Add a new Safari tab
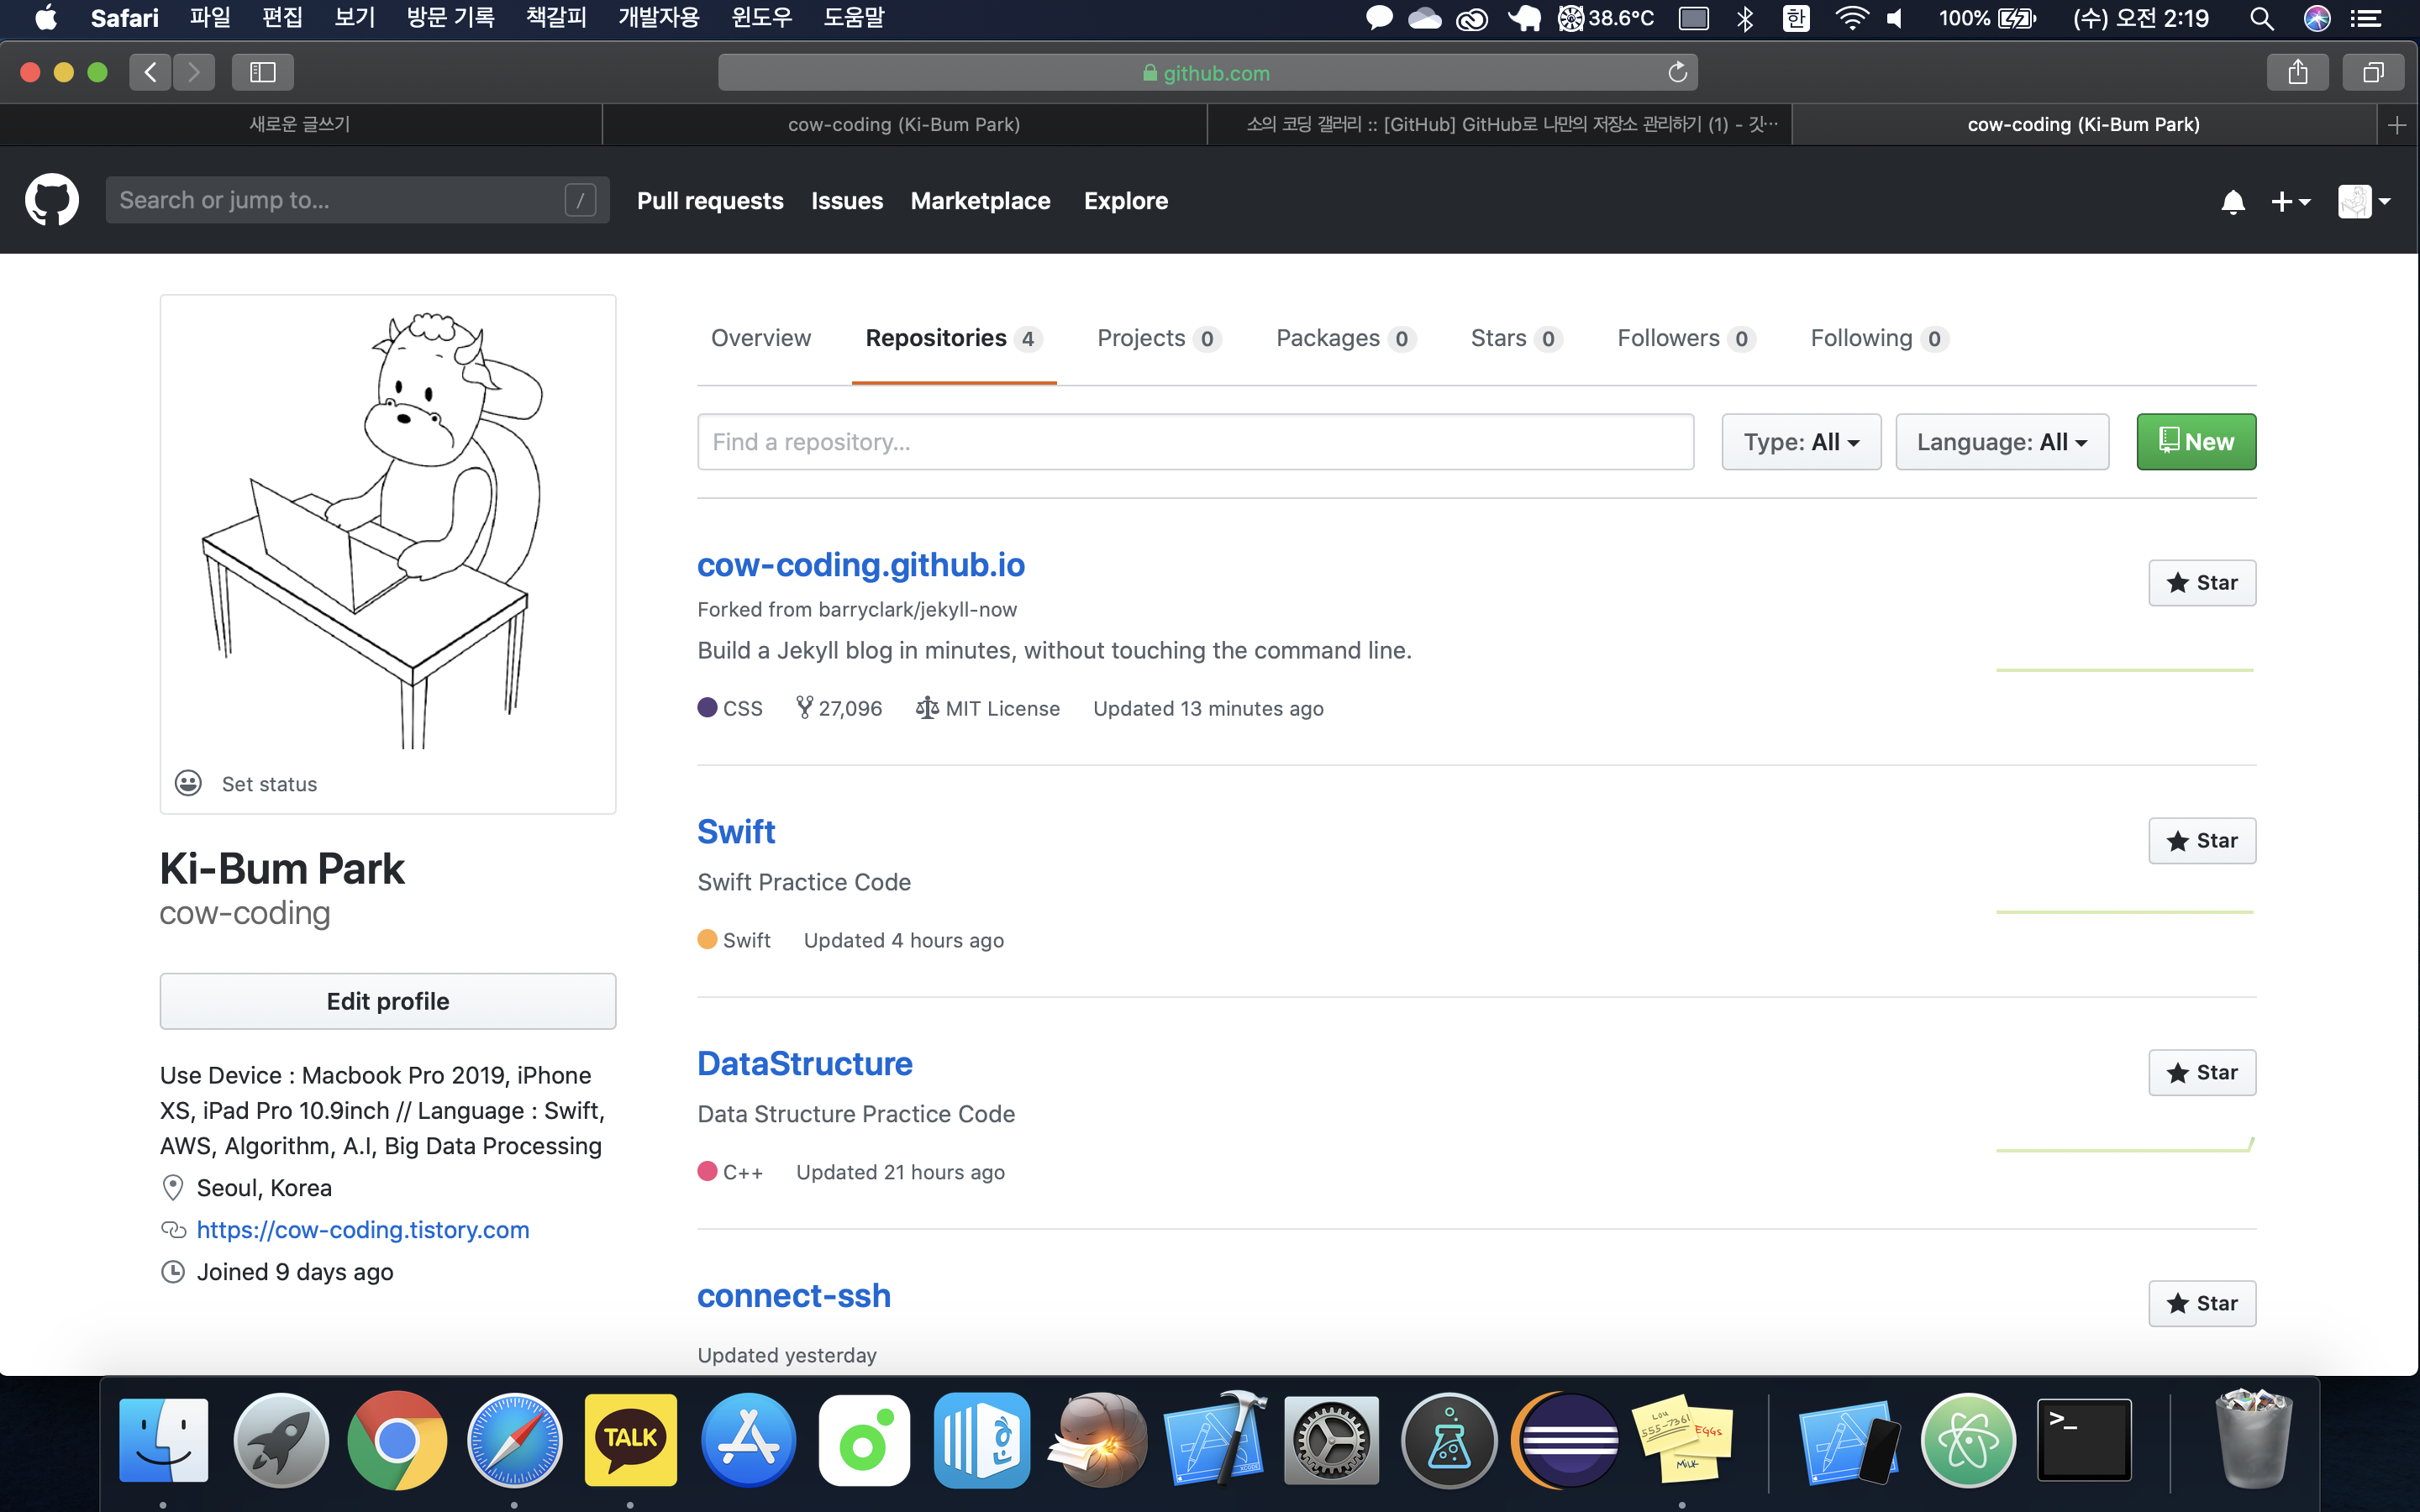 [x=2396, y=125]
